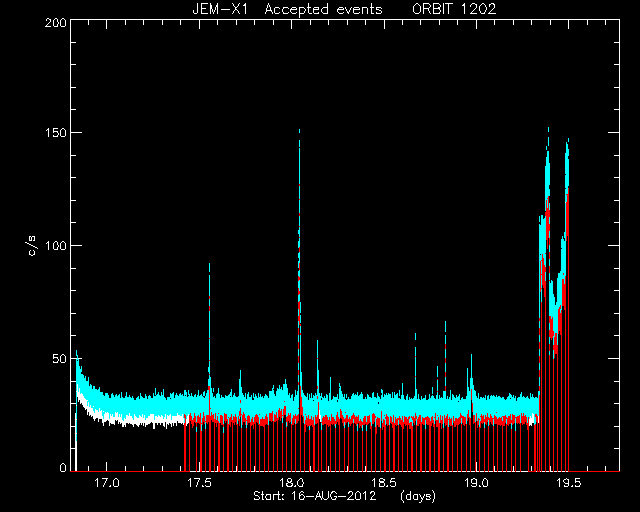Click the c/s y-axis label
Viewport: 640px width, 512px height.
(32, 246)
